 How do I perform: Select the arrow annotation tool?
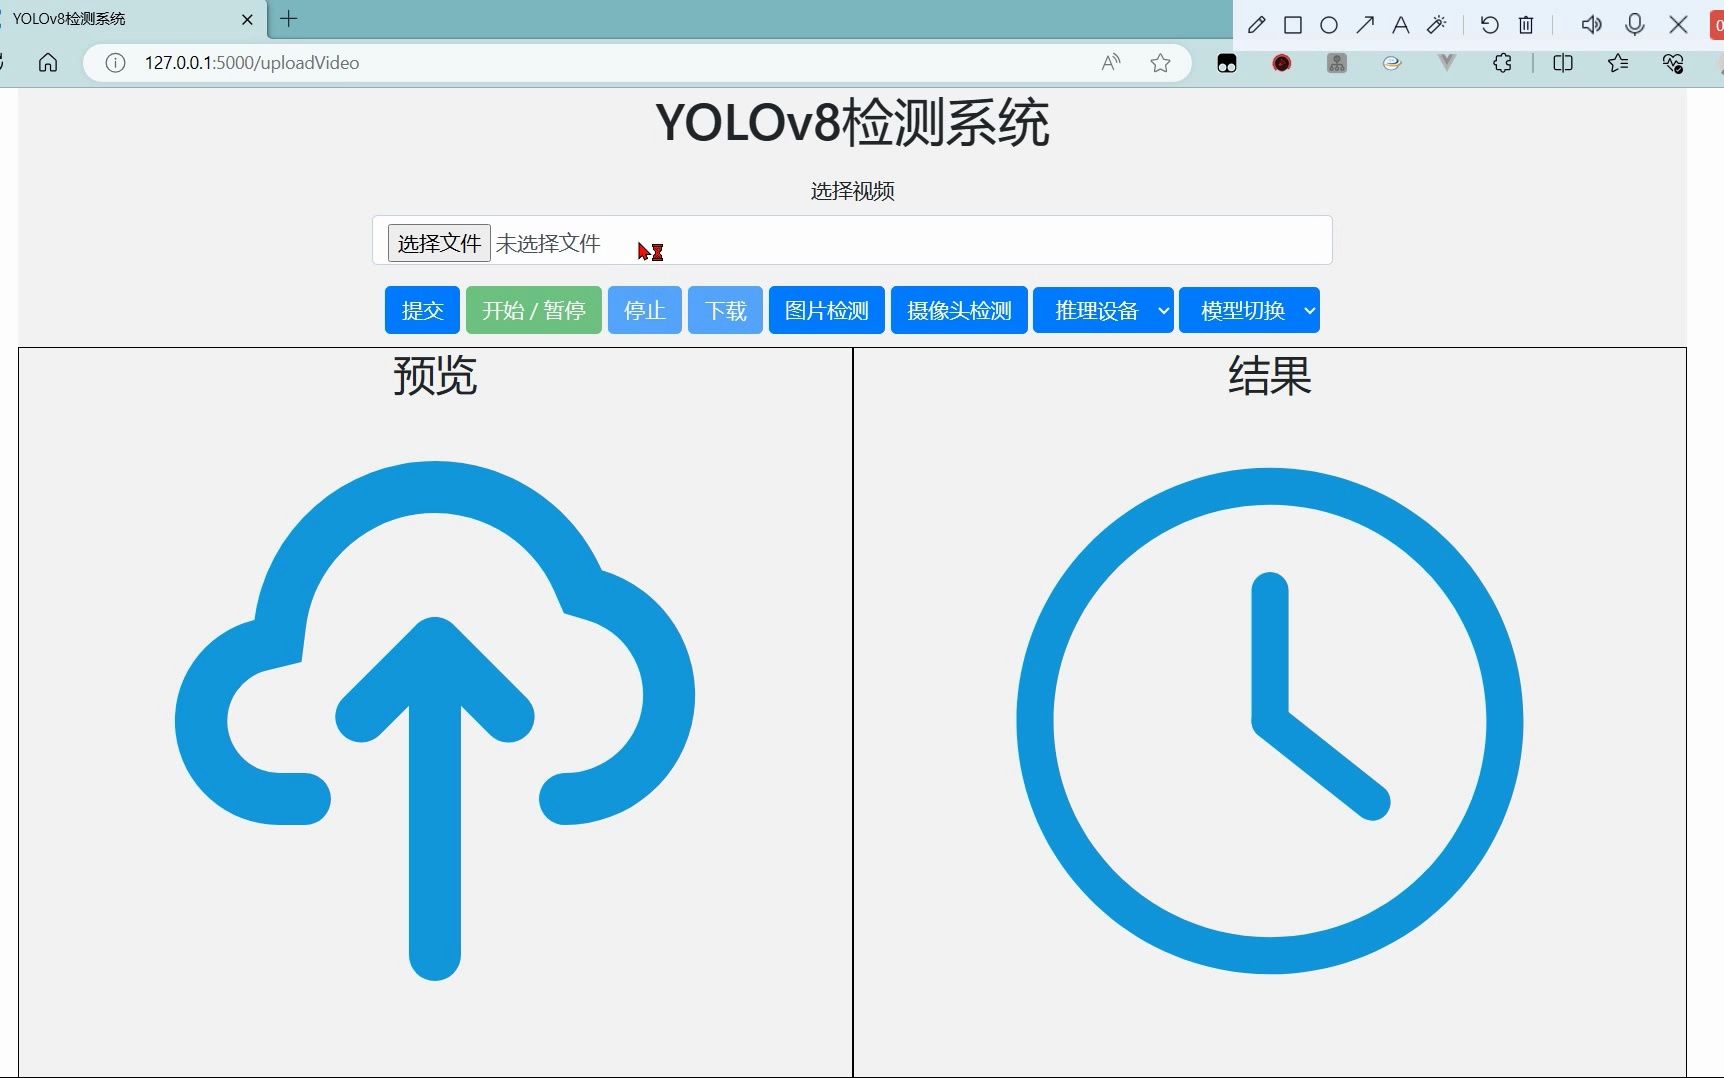(1365, 25)
